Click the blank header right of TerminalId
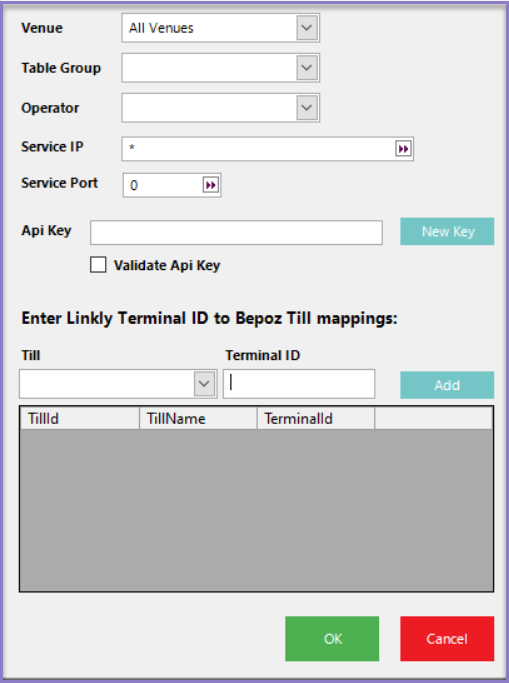509x683 pixels. click(434, 419)
